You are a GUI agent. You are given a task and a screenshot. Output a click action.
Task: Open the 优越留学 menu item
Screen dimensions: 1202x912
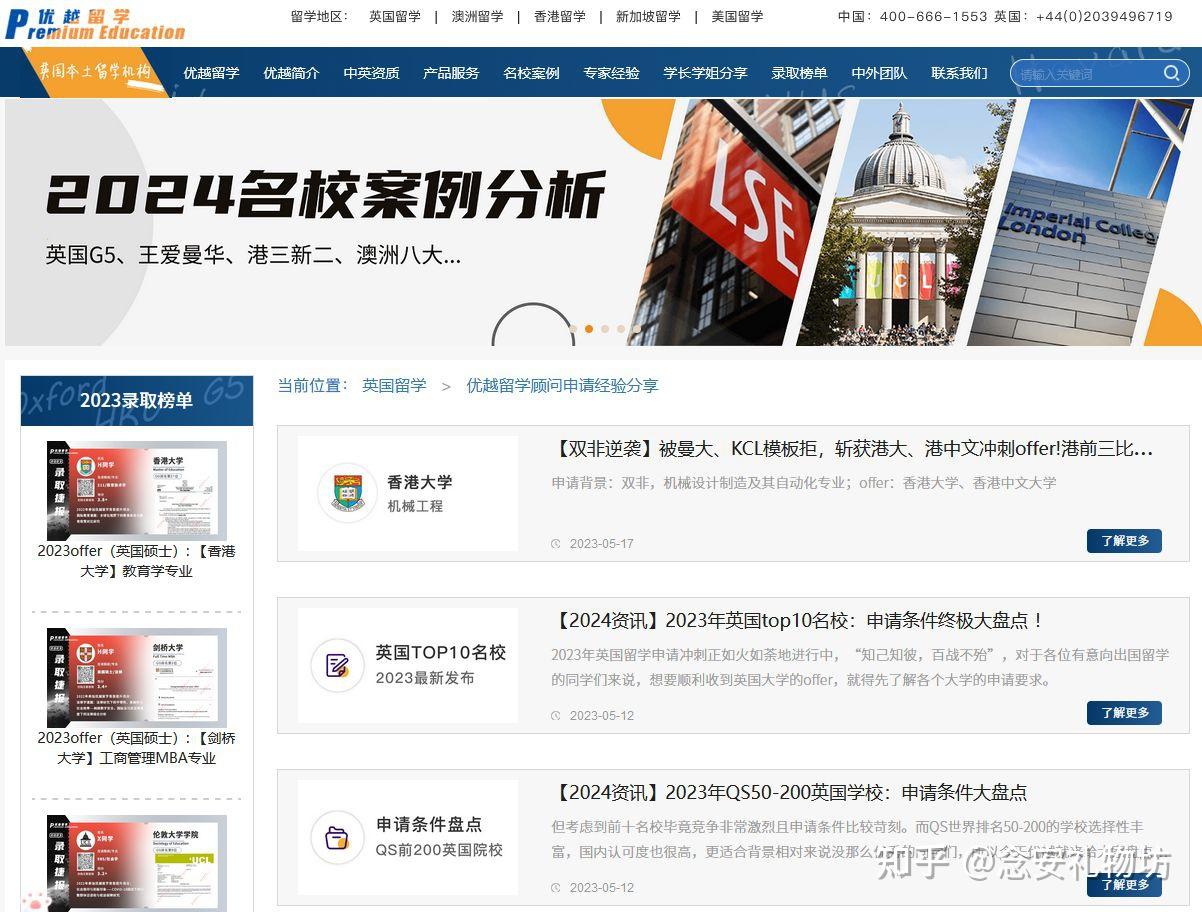coord(211,73)
